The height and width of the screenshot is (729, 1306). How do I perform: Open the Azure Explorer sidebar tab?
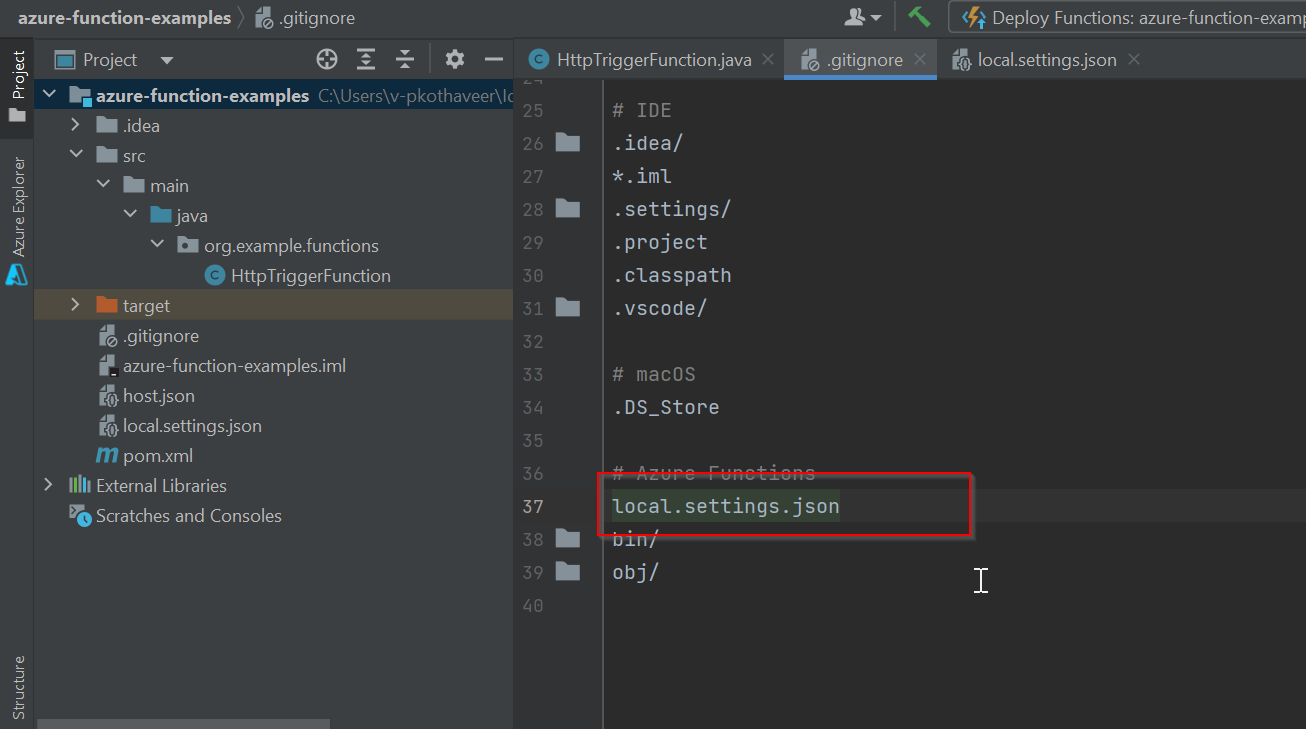(x=17, y=207)
